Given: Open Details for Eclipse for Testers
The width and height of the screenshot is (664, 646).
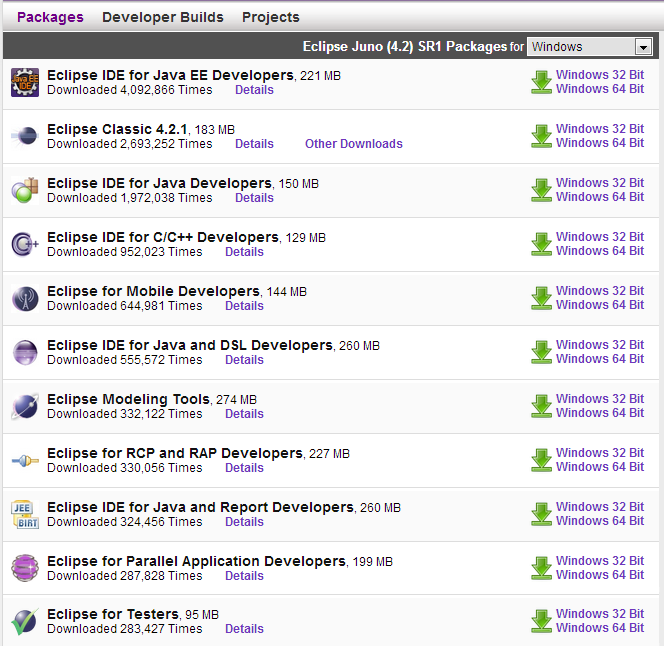Looking at the screenshot, I should (x=244, y=629).
